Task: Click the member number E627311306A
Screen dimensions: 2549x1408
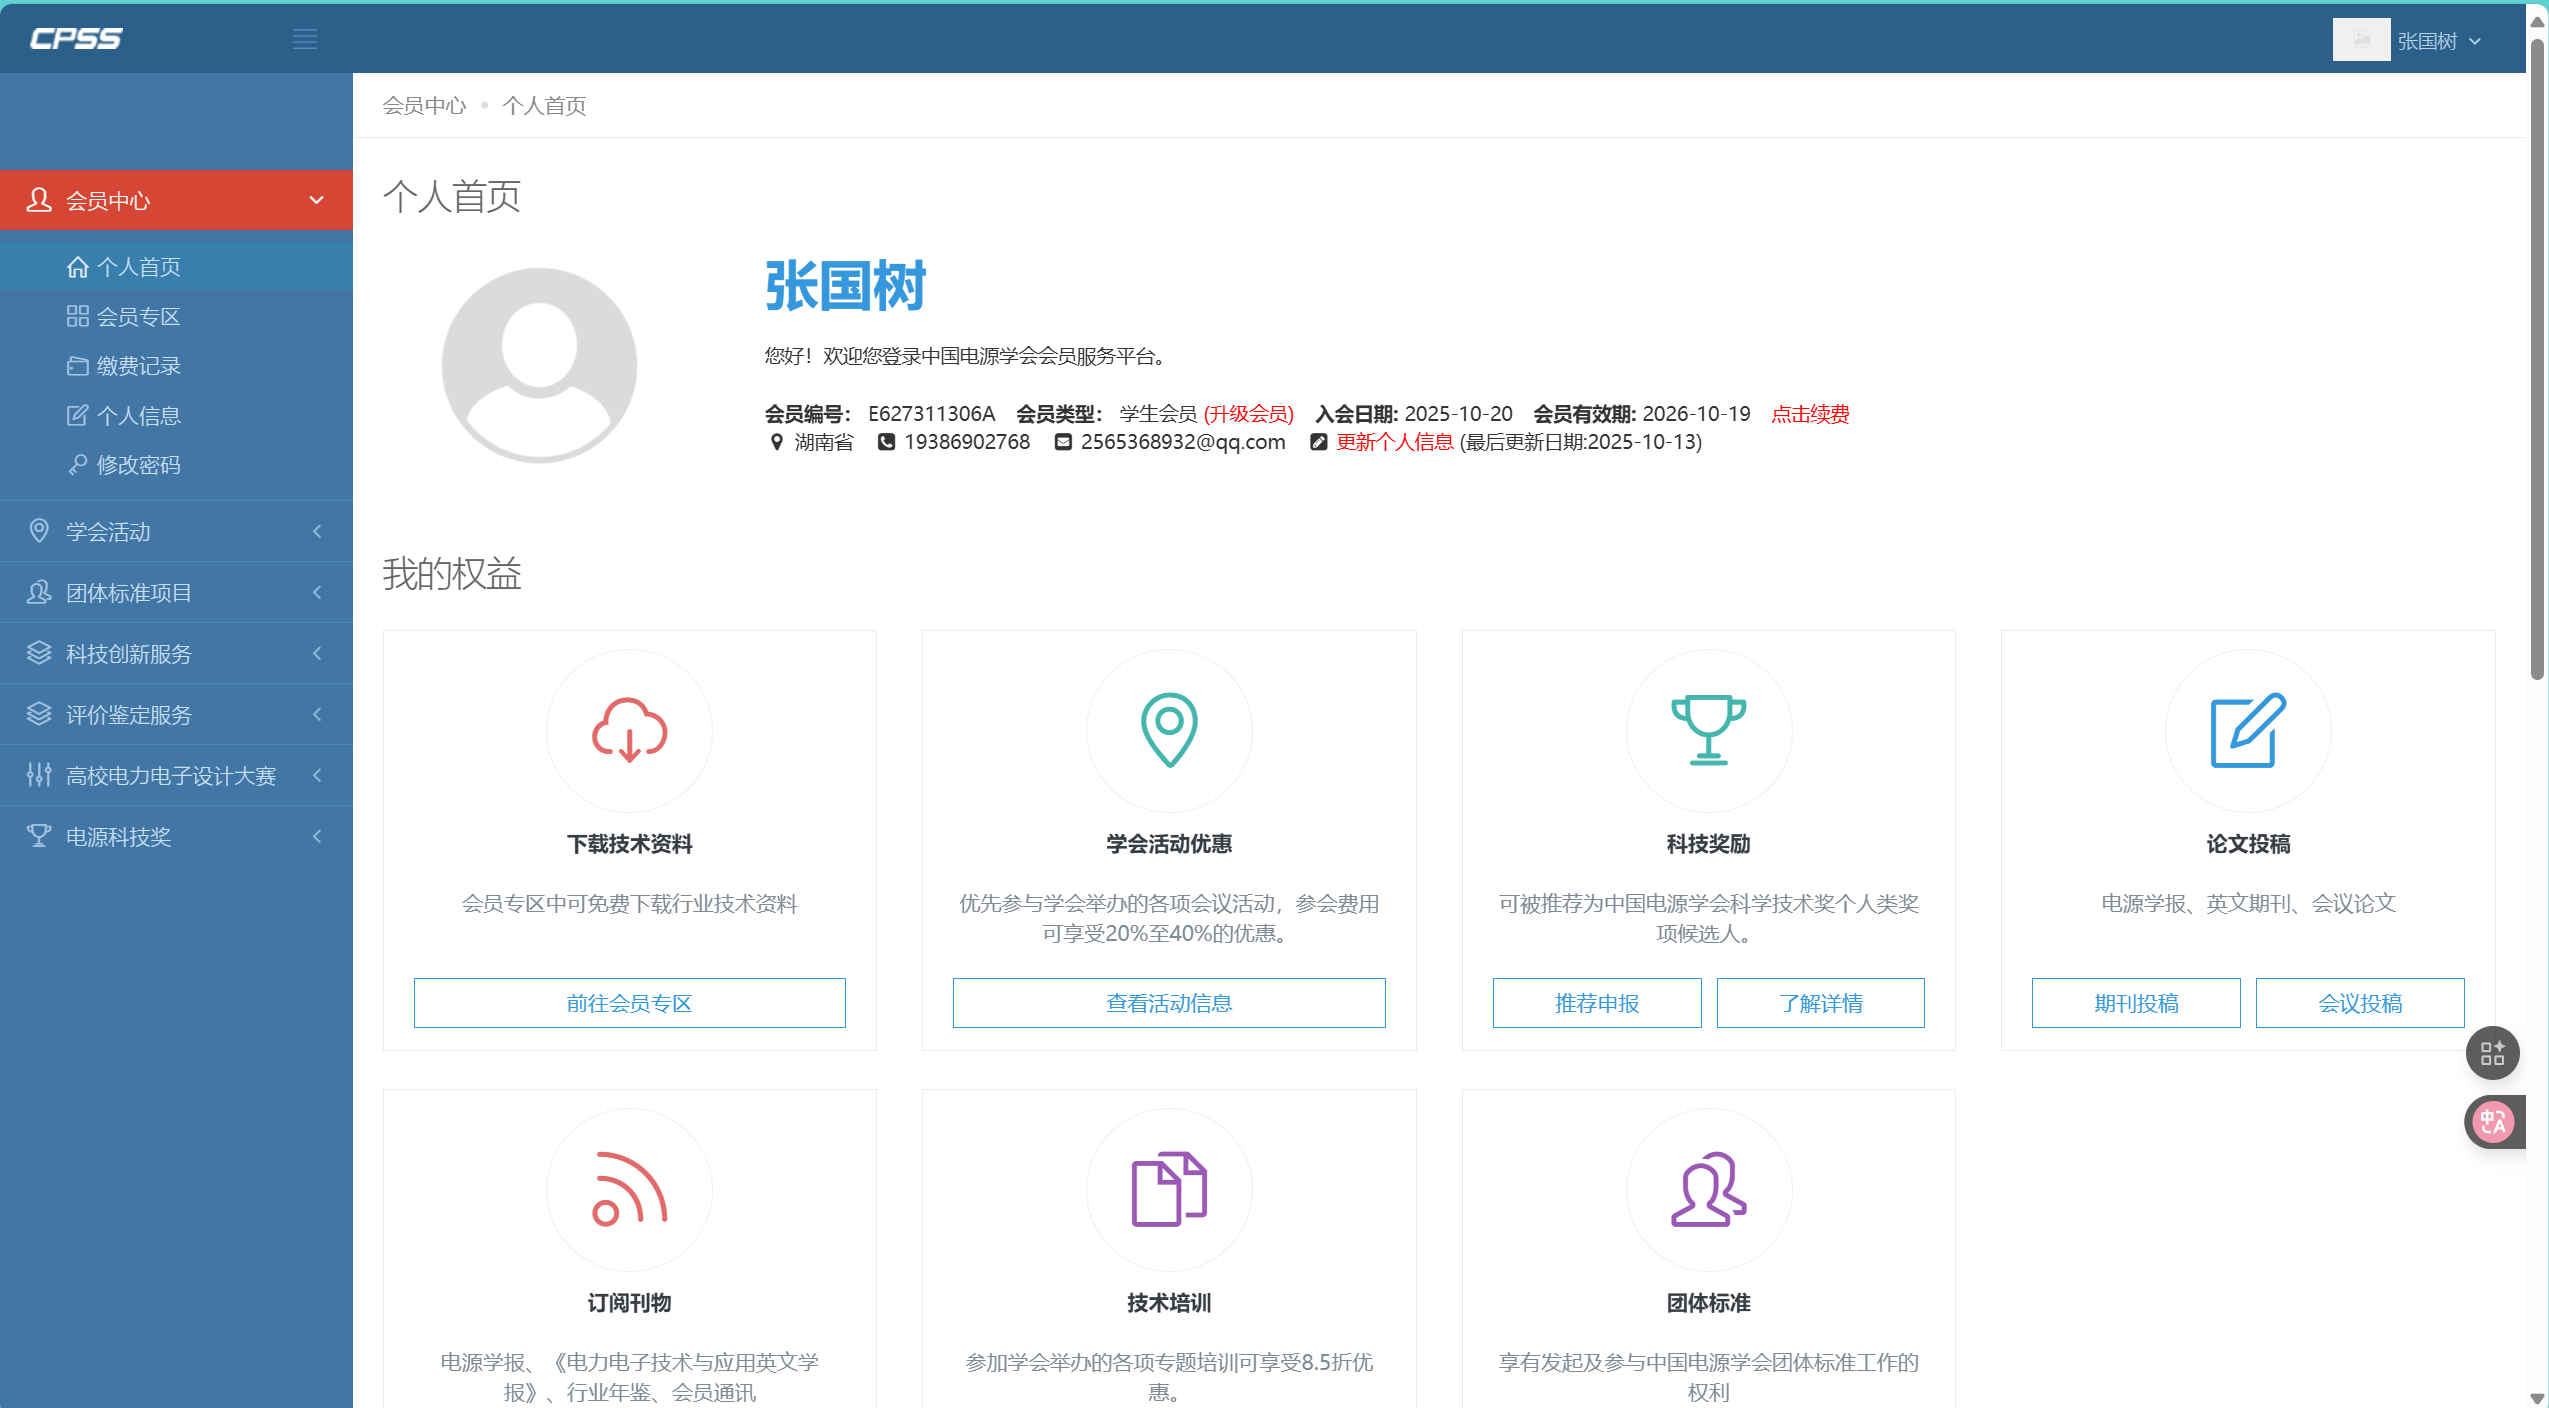Action: (932, 413)
